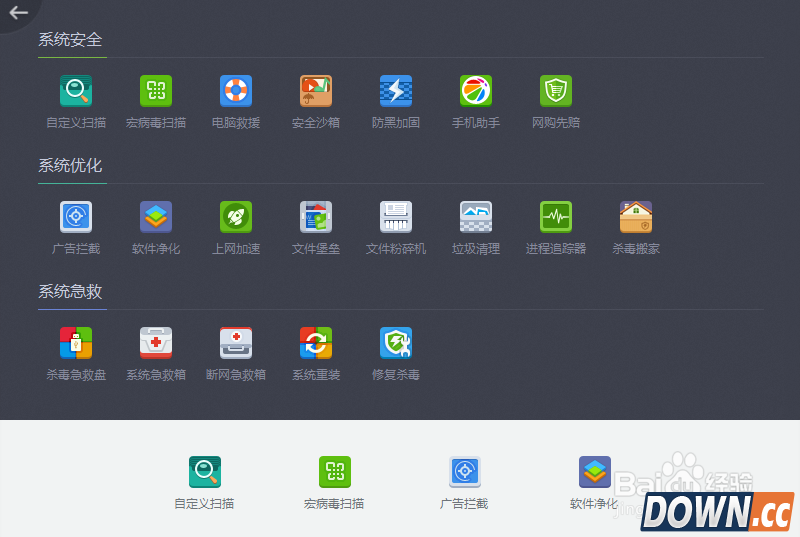Open 垃圾清理 cleanup tool

[x=476, y=217]
